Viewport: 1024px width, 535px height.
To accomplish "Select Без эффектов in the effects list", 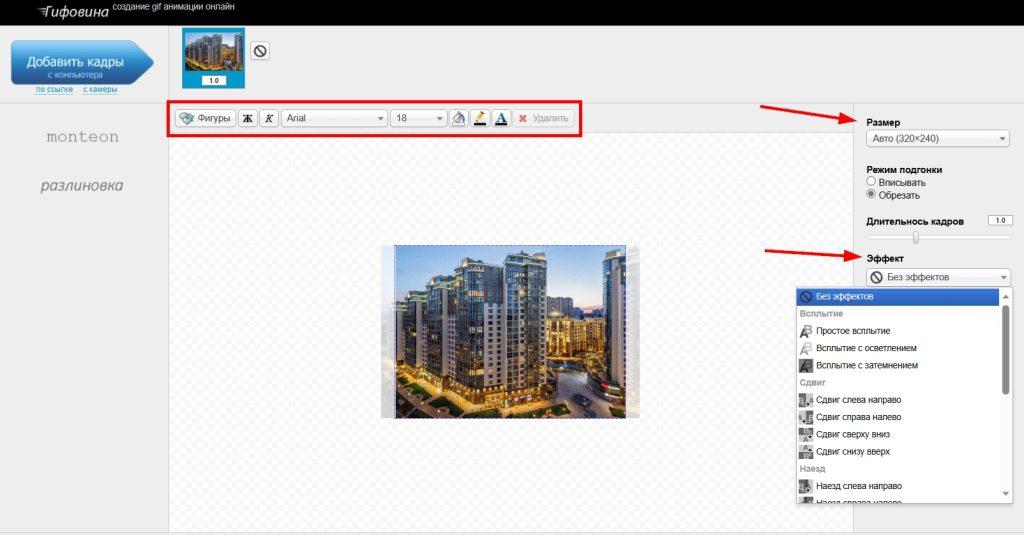I will click(x=898, y=297).
